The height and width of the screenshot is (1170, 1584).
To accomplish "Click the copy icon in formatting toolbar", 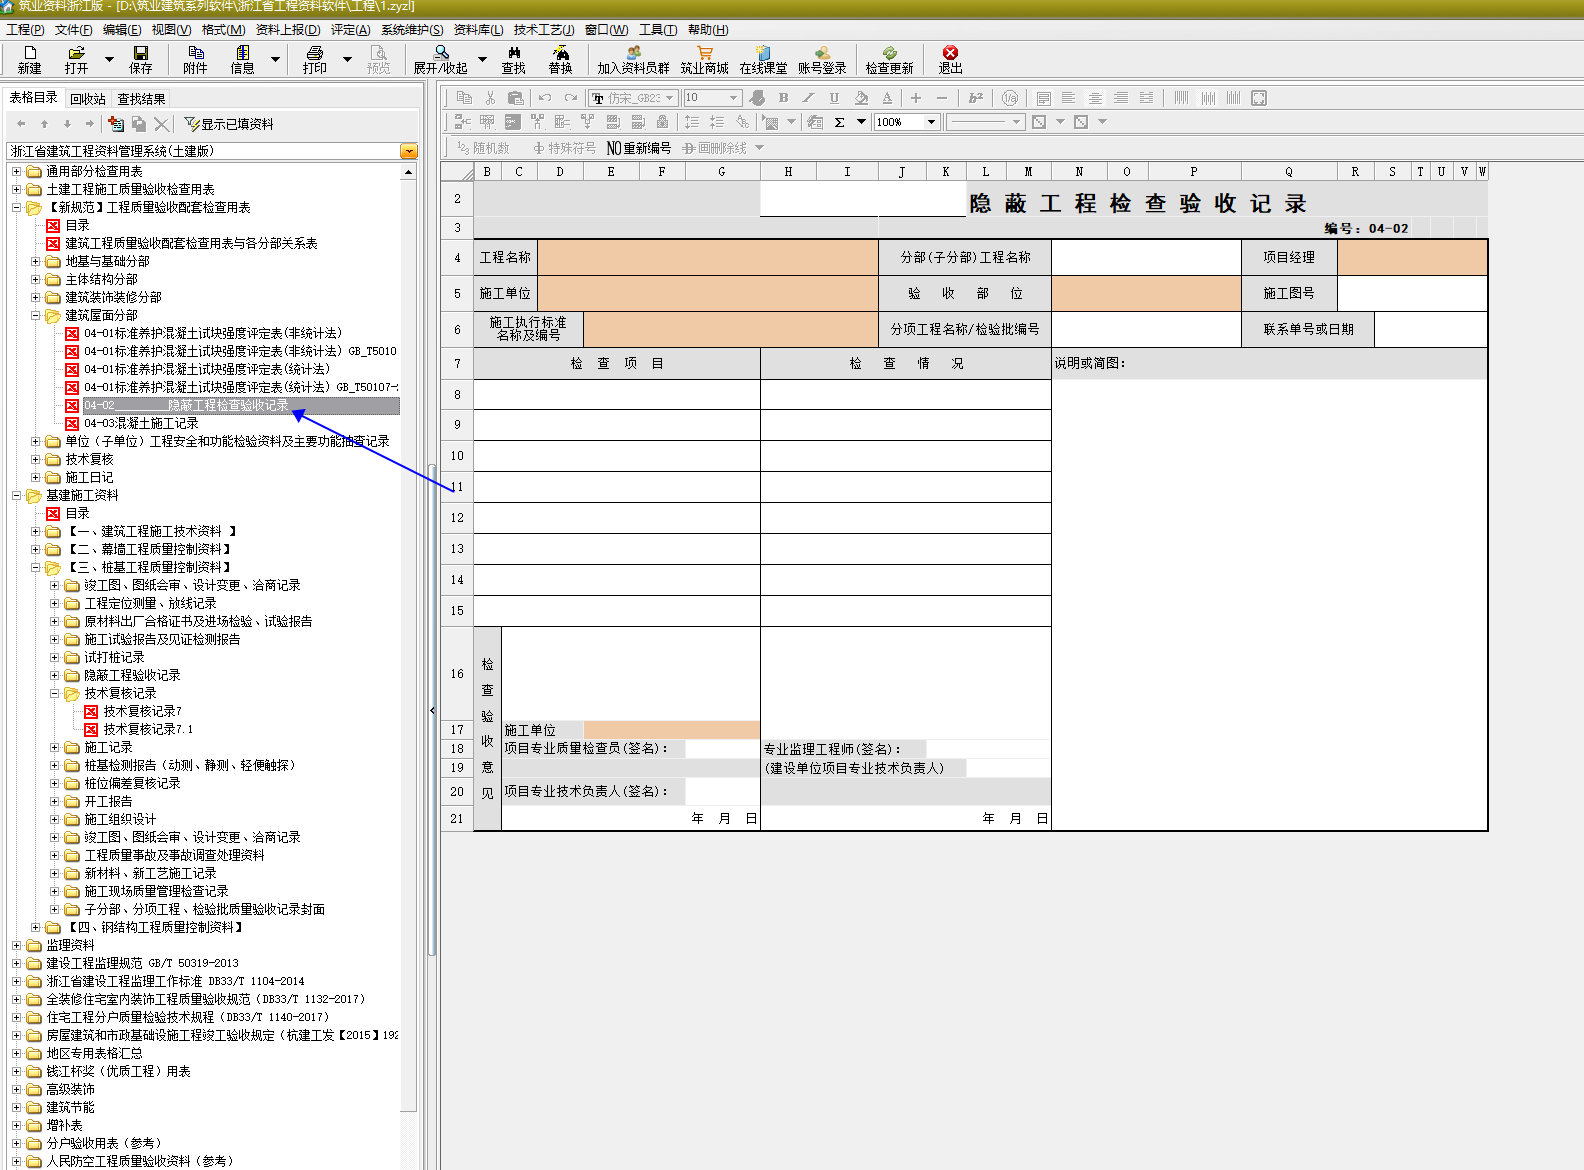I will click(x=464, y=98).
